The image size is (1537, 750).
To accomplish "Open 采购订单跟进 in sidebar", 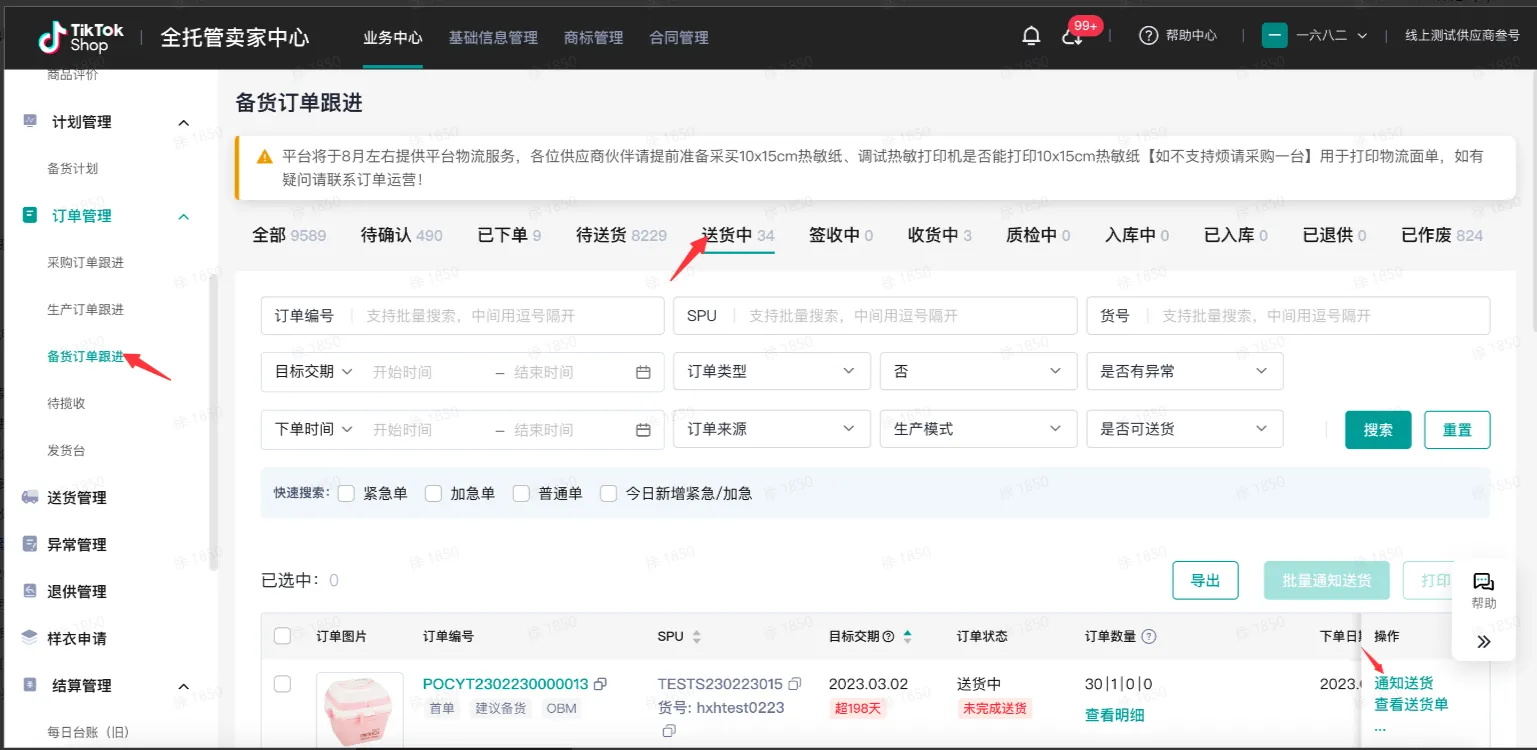I will 86,262.
